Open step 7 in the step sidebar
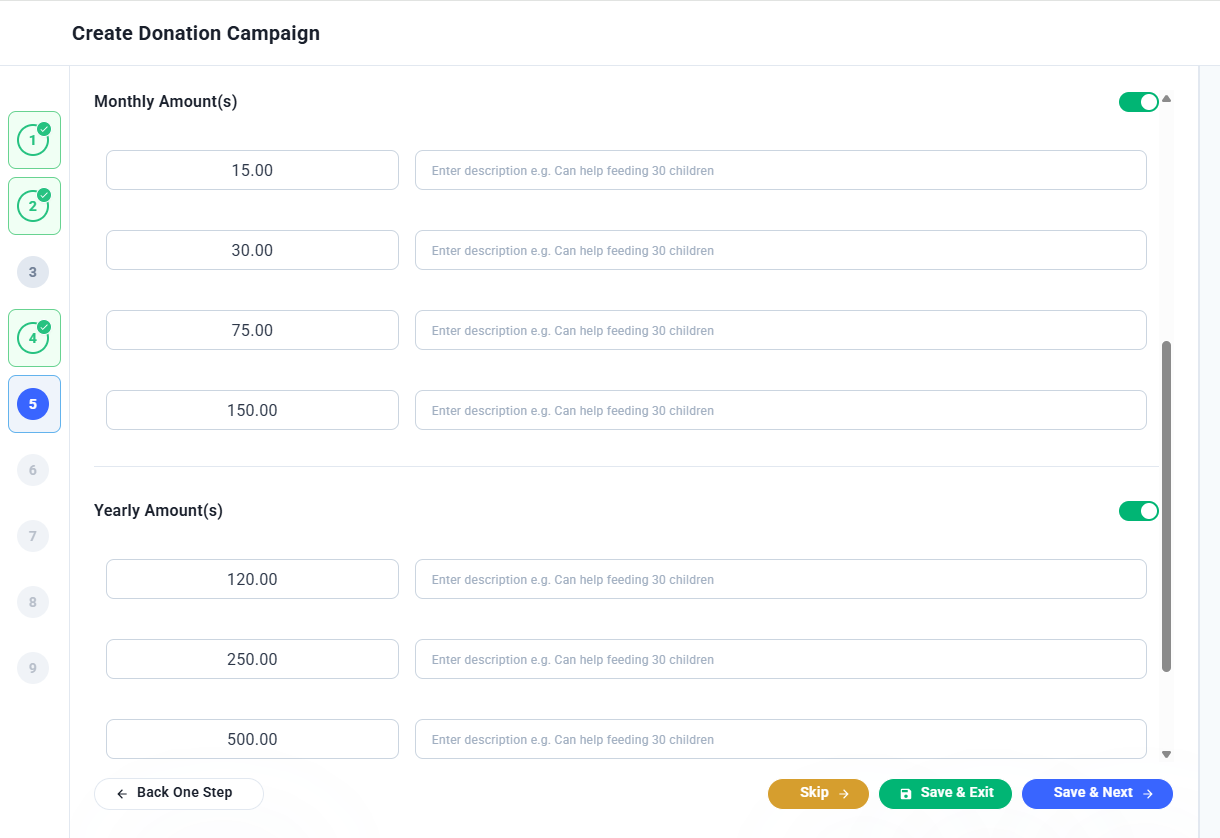Viewport: 1220px width, 838px height. click(33, 536)
